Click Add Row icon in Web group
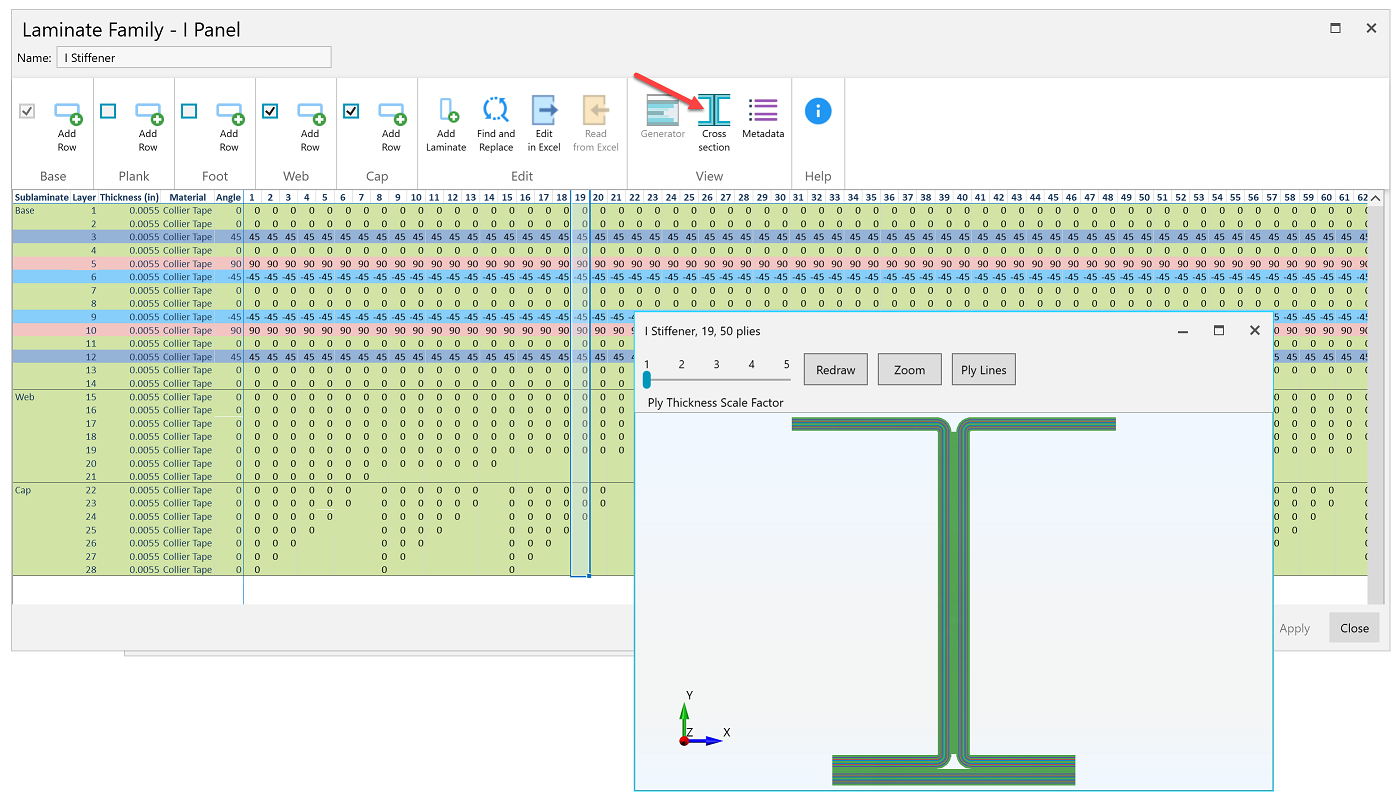 [x=310, y=113]
